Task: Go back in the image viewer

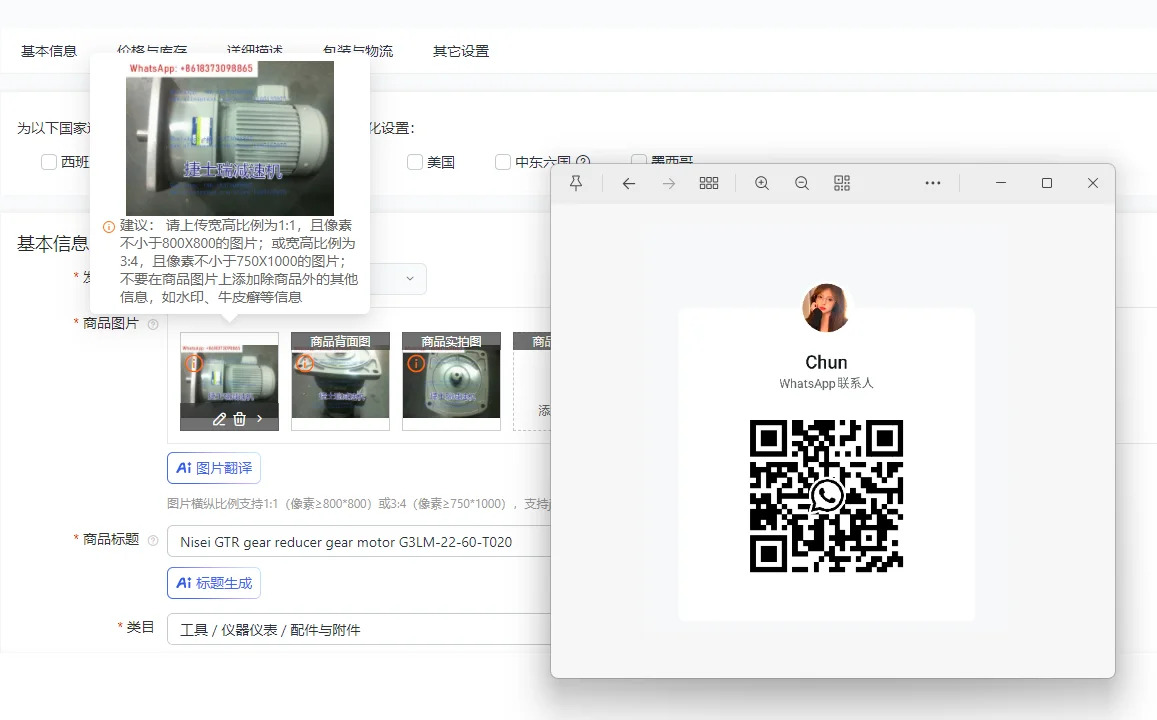Action: click(x=629, y=183)
